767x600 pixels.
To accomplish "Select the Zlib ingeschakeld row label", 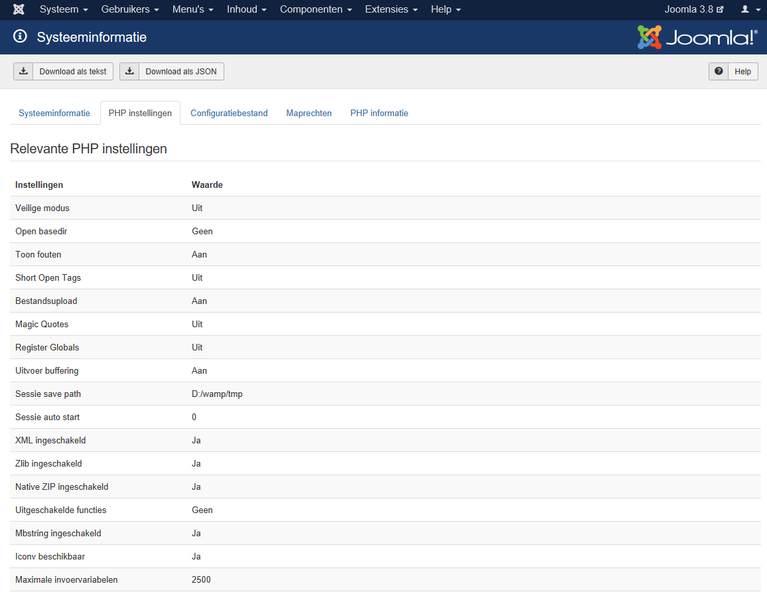I will (x=48, y=464).
